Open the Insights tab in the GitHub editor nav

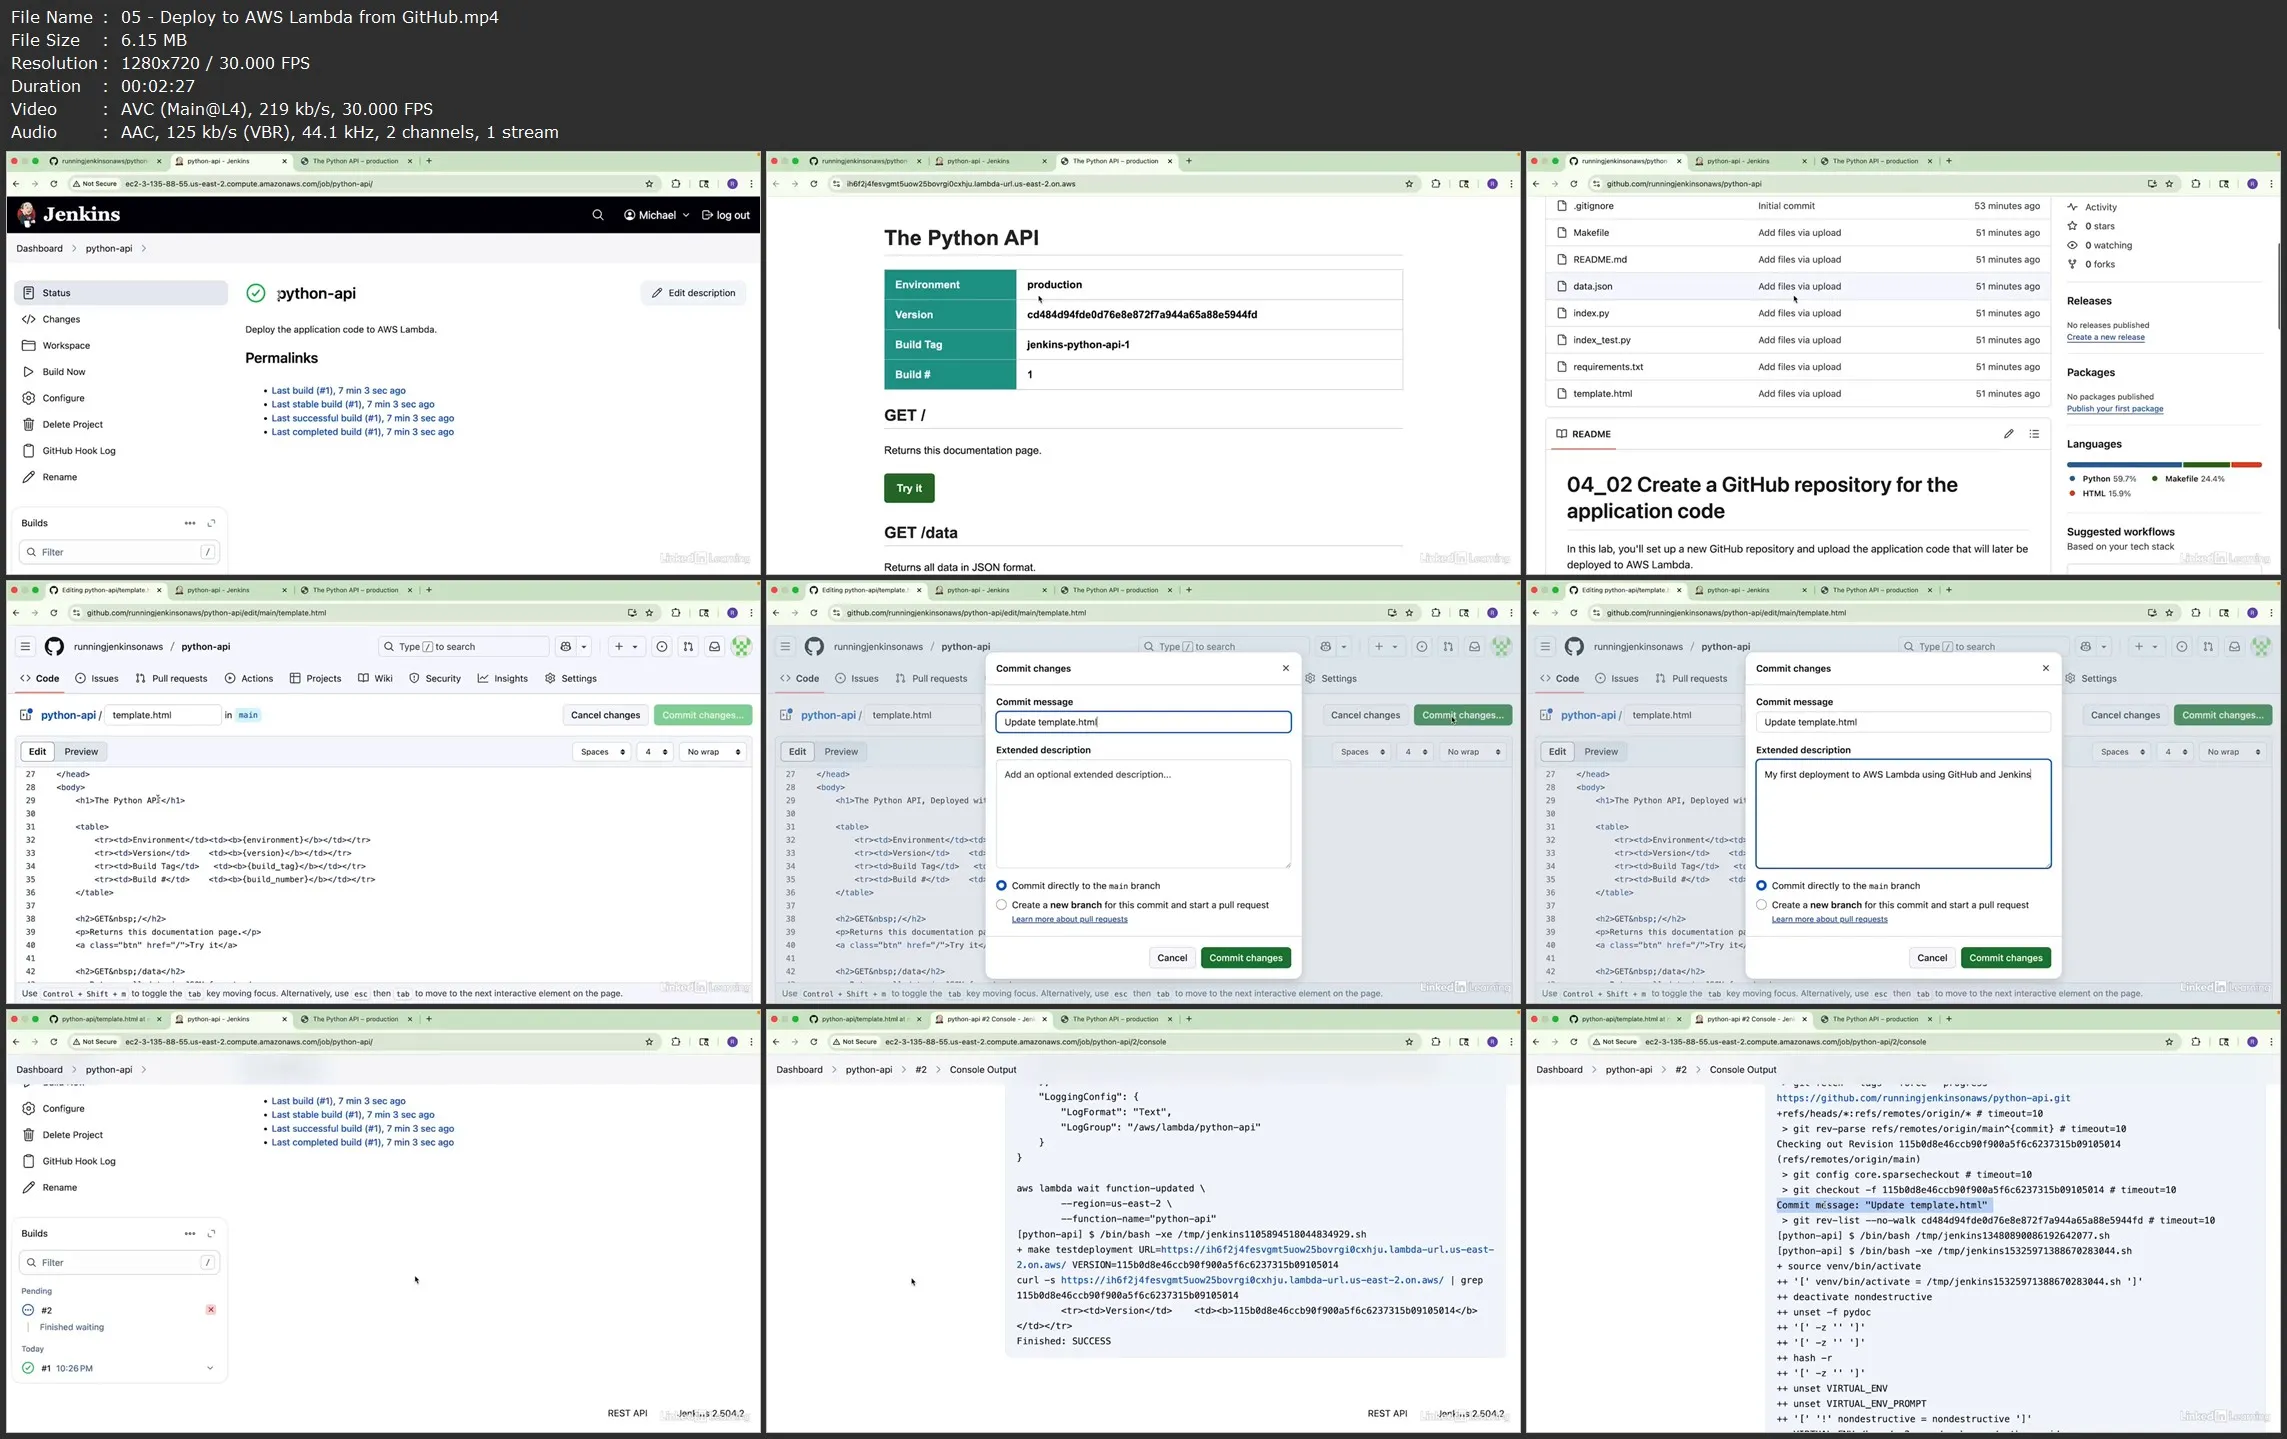coord(503,678)
